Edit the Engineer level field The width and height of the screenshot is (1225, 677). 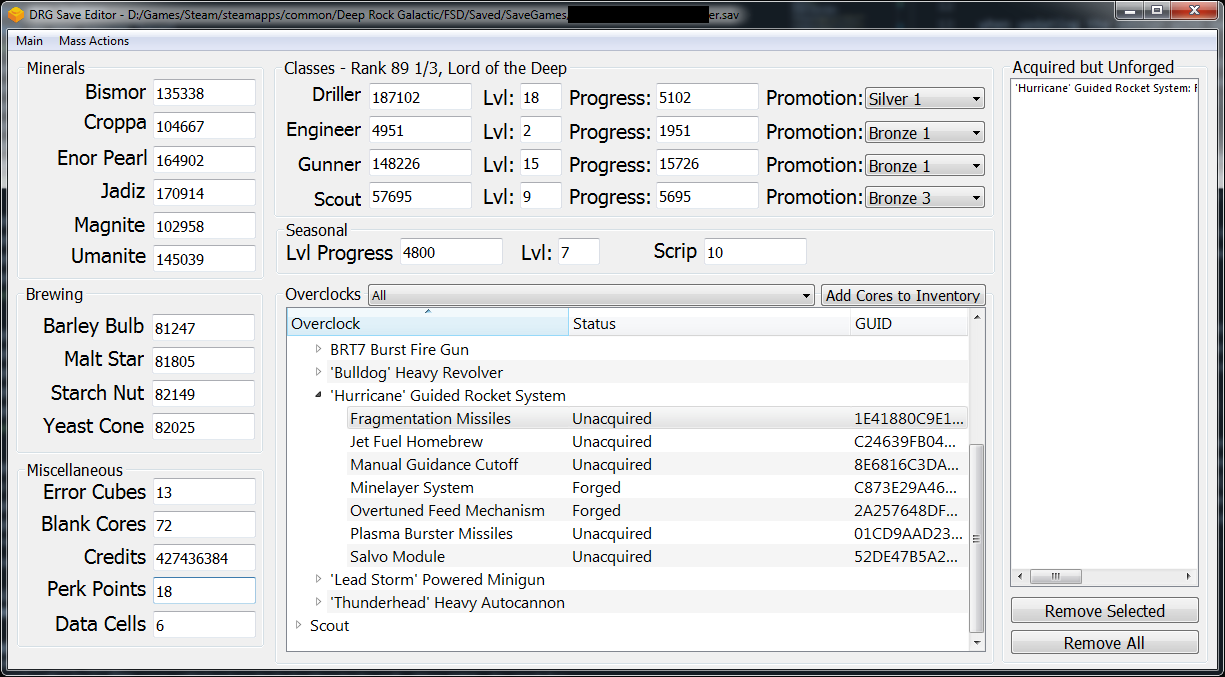541,130
